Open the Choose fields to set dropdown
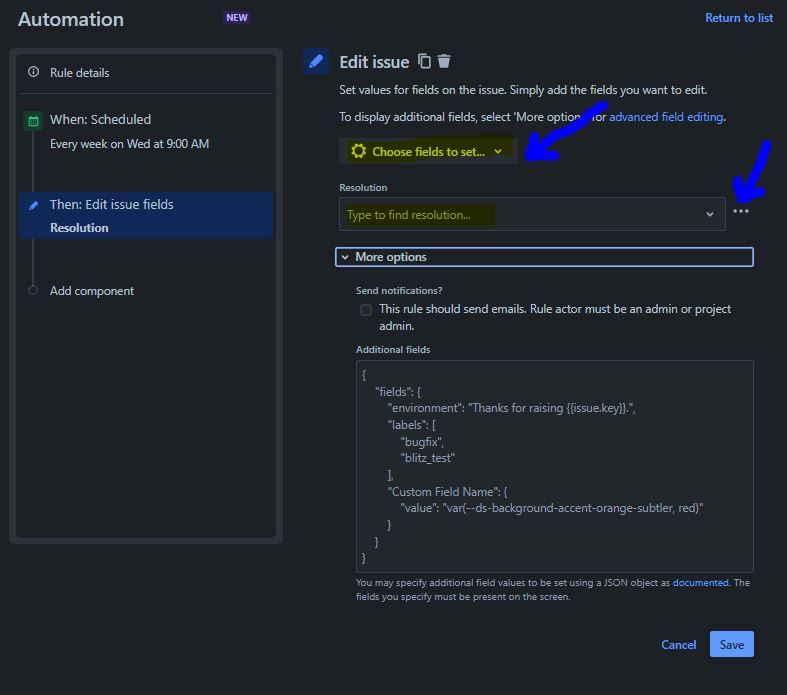This screenshot has width=787, height=695. (x=428, y=151)
